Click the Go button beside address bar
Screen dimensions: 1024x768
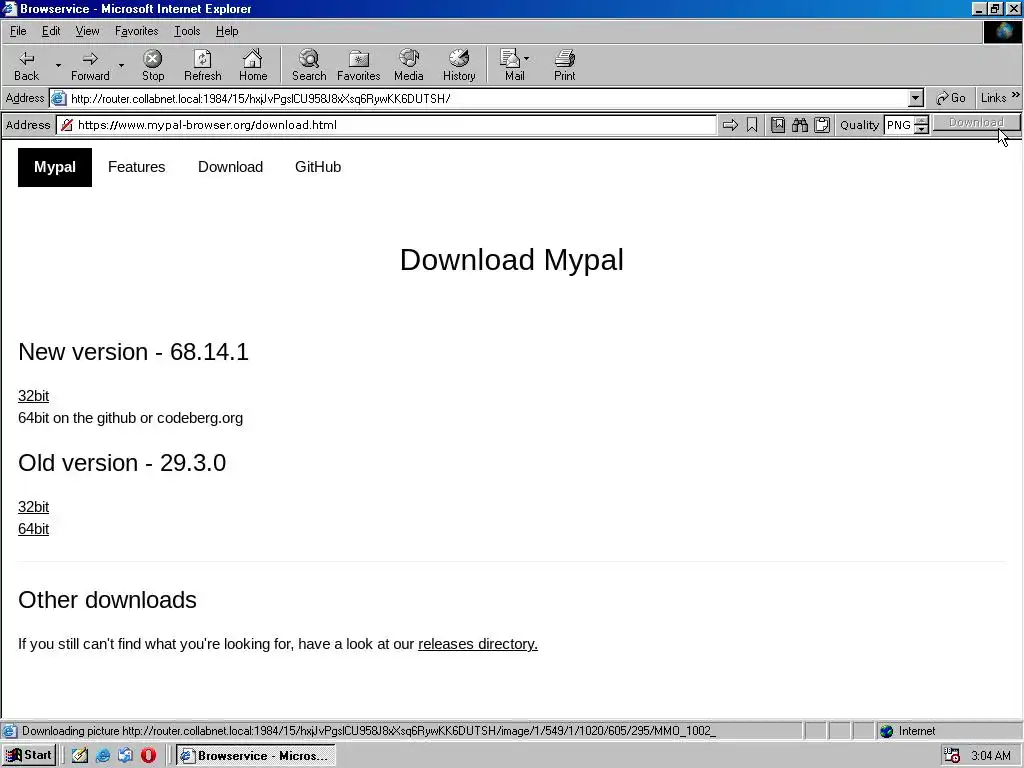click(x=951, y=98)
